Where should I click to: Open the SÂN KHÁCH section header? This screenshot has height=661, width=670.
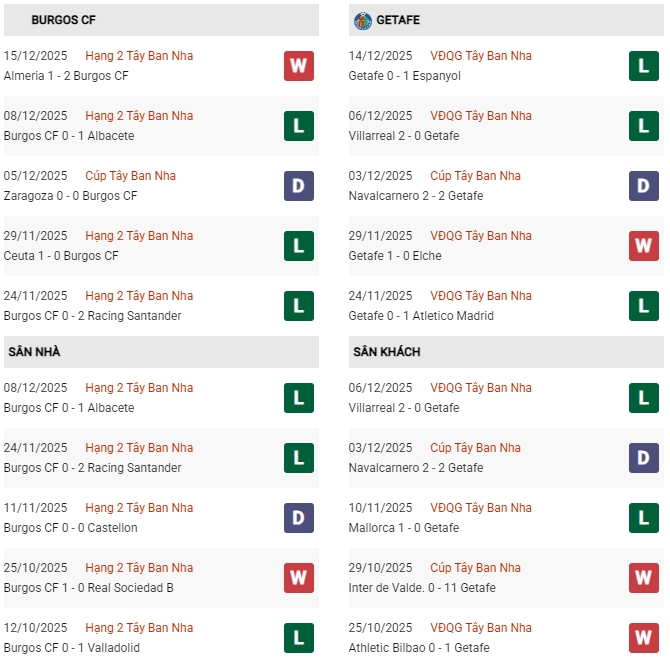pos(386,352)
